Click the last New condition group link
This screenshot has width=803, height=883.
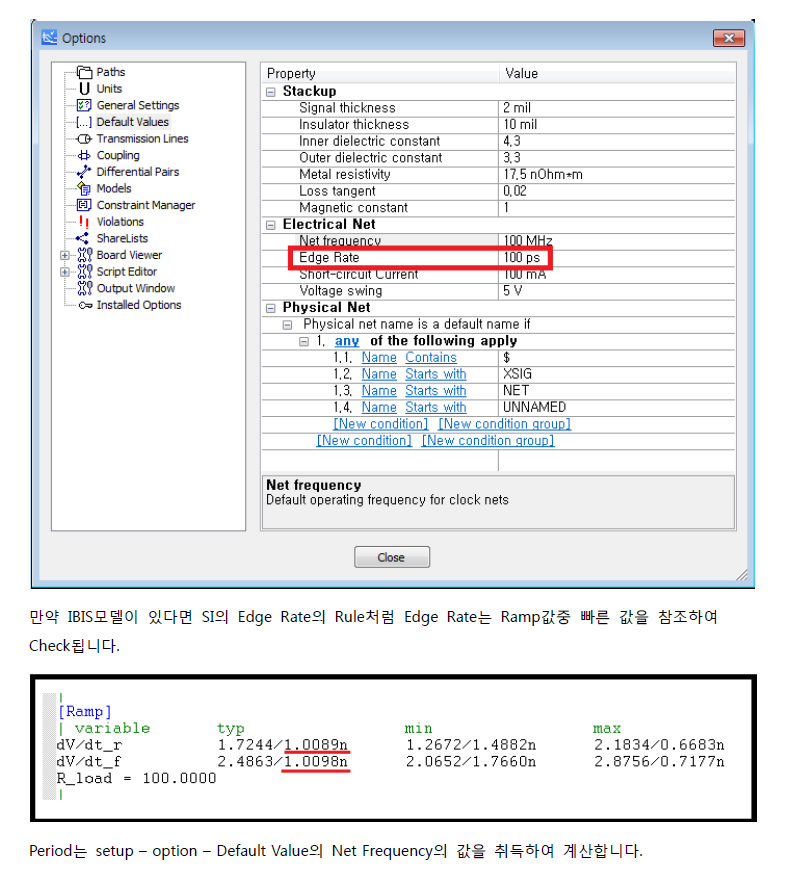tap(487, 441)
